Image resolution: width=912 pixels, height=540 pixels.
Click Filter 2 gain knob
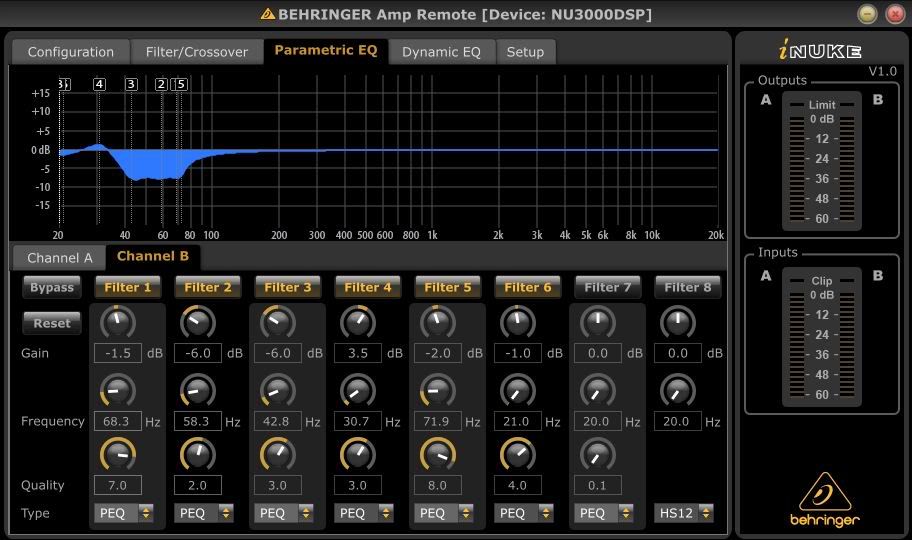click(198, 322)
